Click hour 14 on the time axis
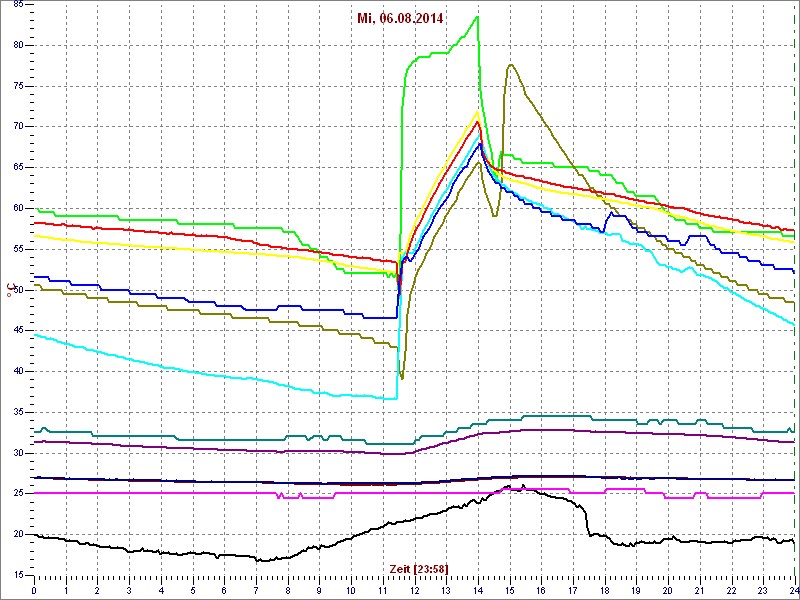 pos(478,590)
